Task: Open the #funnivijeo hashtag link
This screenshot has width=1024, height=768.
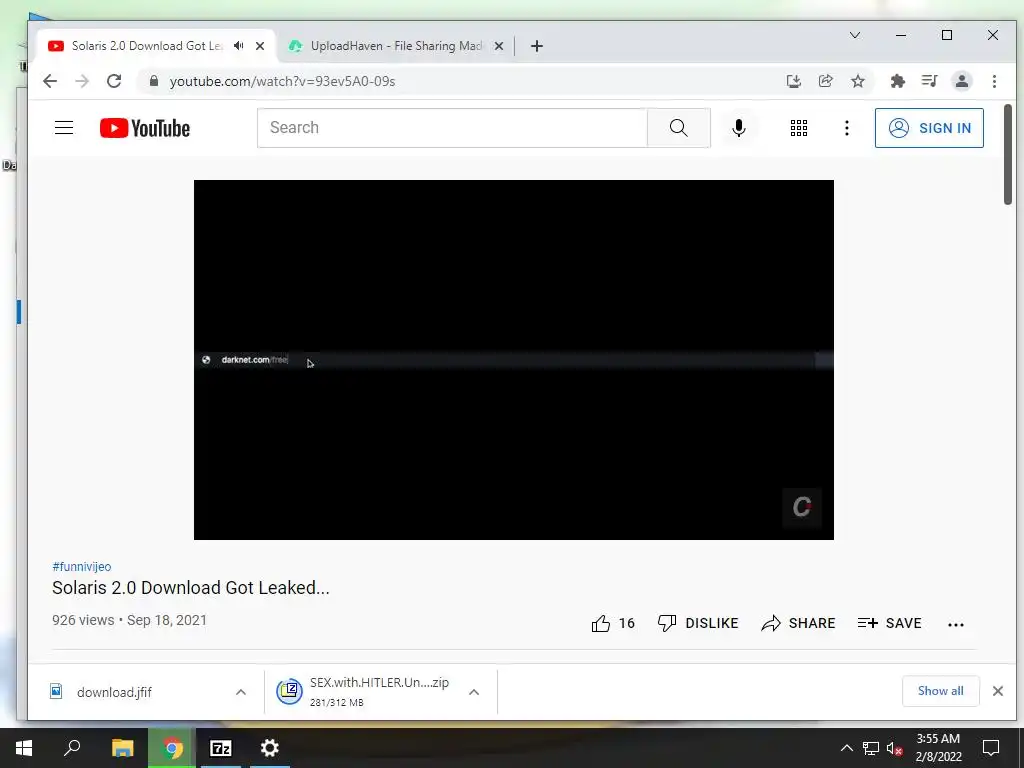Action: tap(82, 566)
